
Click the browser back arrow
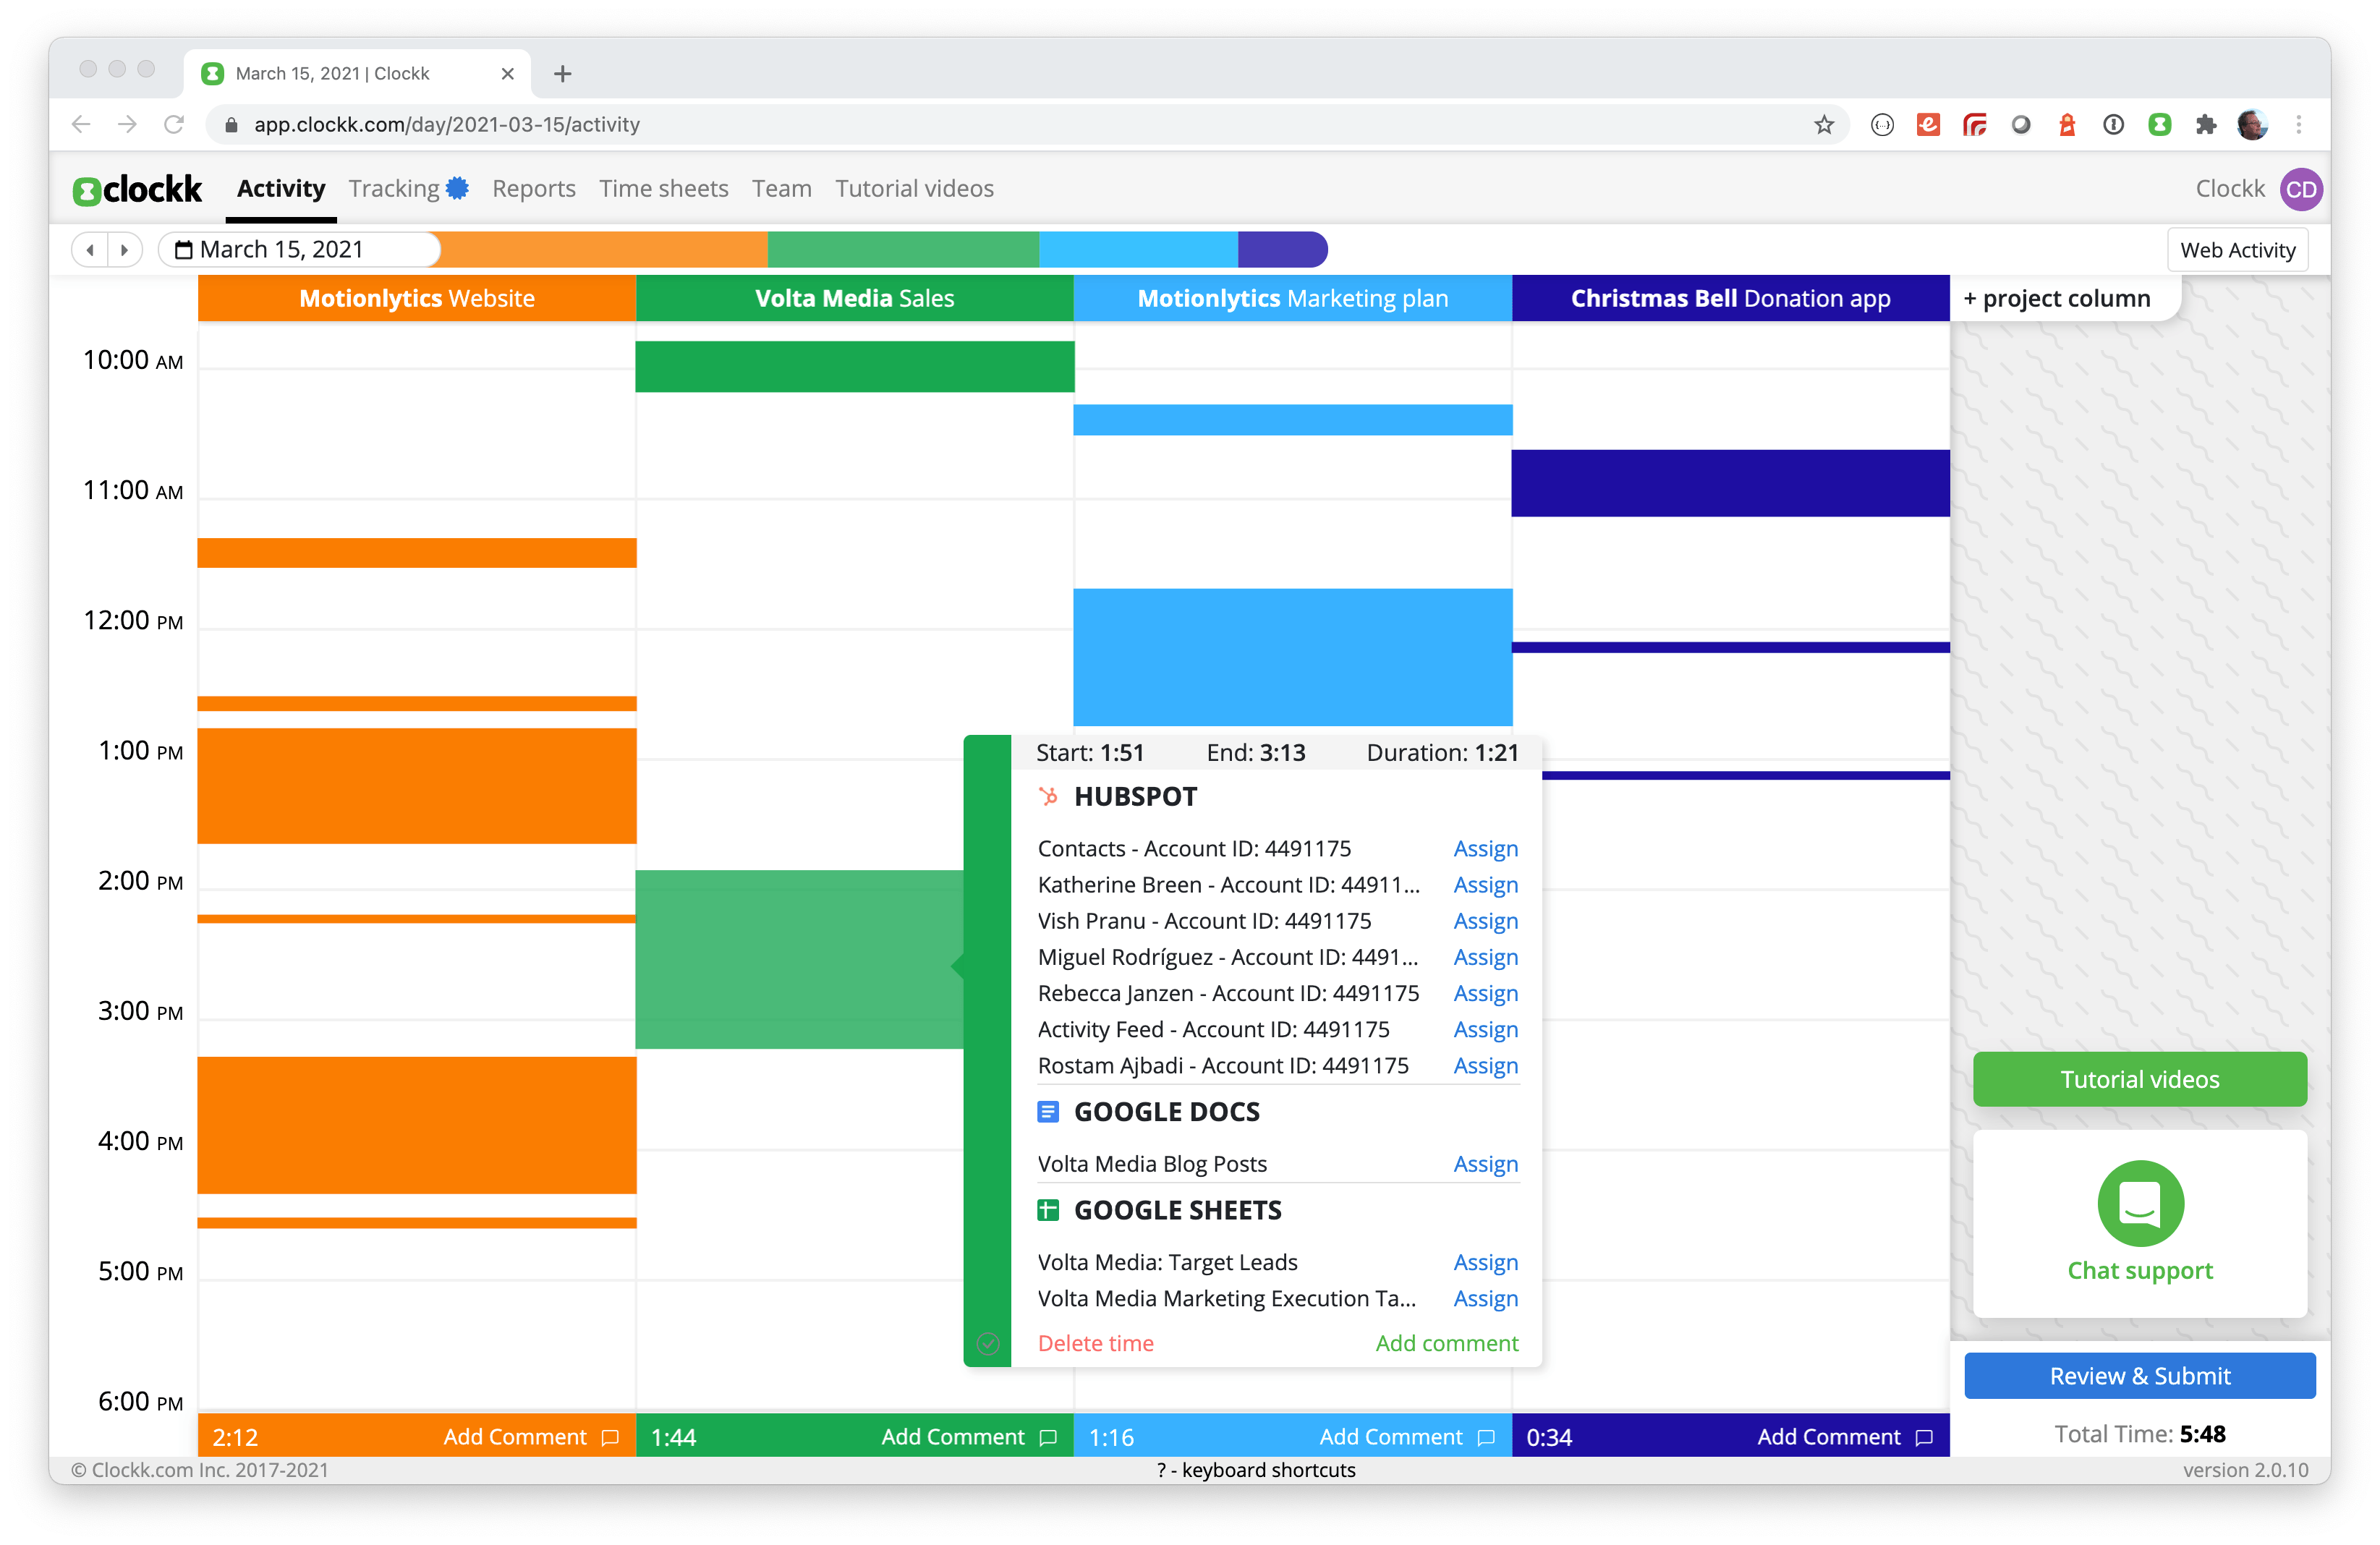point(81,124)
